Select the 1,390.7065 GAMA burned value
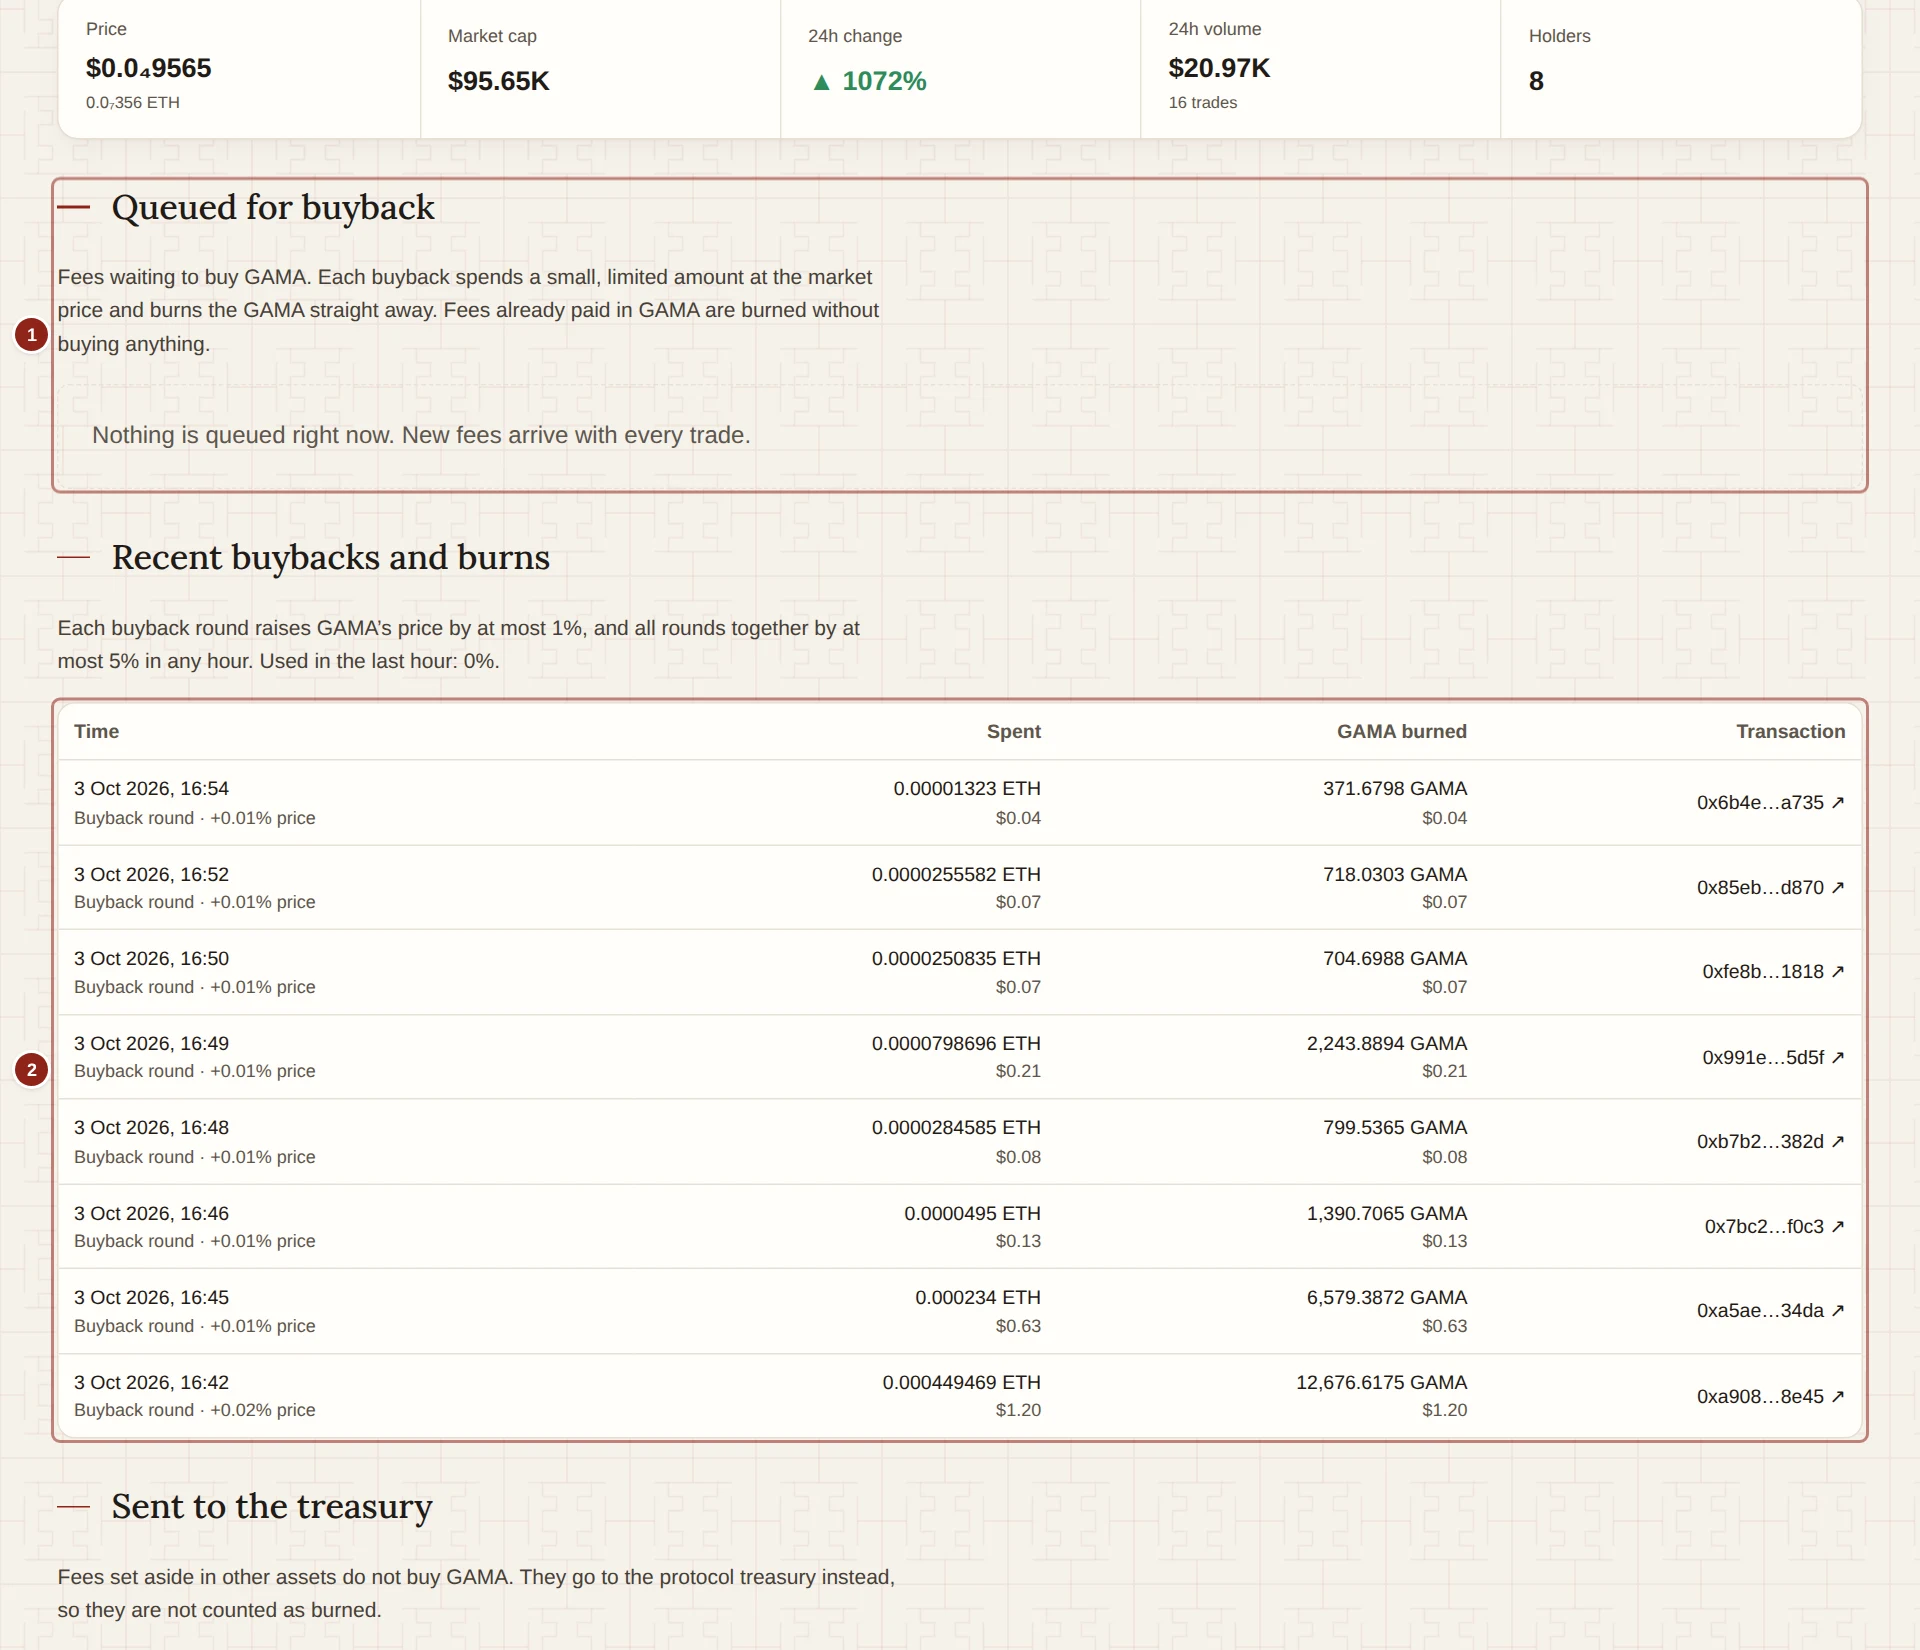 pos(1386,1213)
